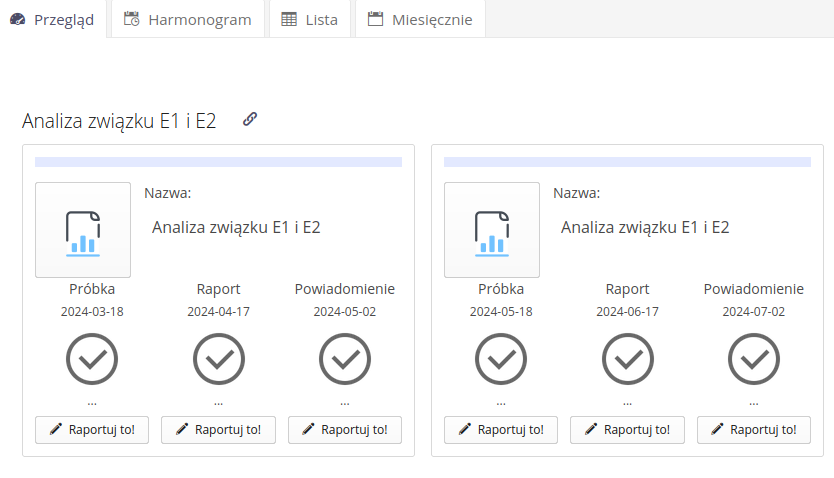Open the Przegląd tab
This screenshot has width=834, height=478.
coord(53,19)
